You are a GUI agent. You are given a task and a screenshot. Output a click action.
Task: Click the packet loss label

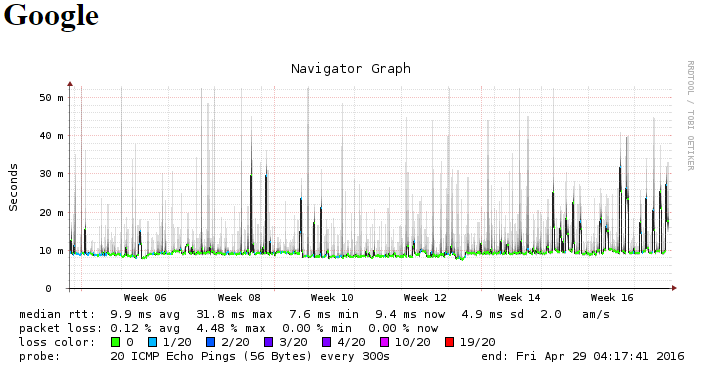[x=60, y=328]
